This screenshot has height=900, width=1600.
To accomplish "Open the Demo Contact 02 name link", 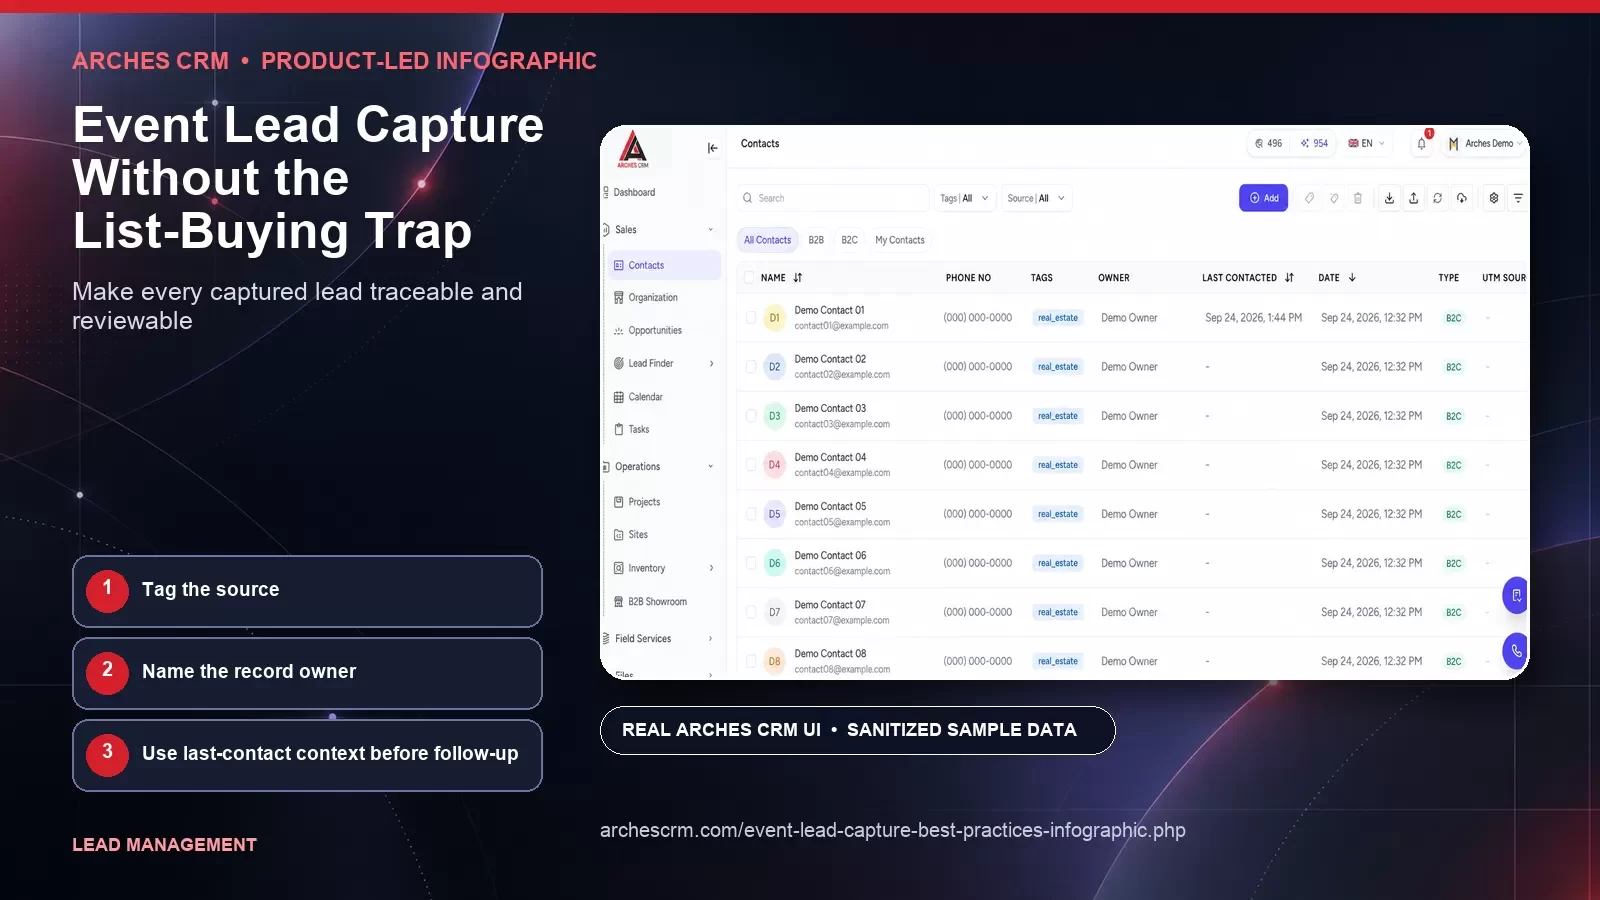I will [830, 359].
